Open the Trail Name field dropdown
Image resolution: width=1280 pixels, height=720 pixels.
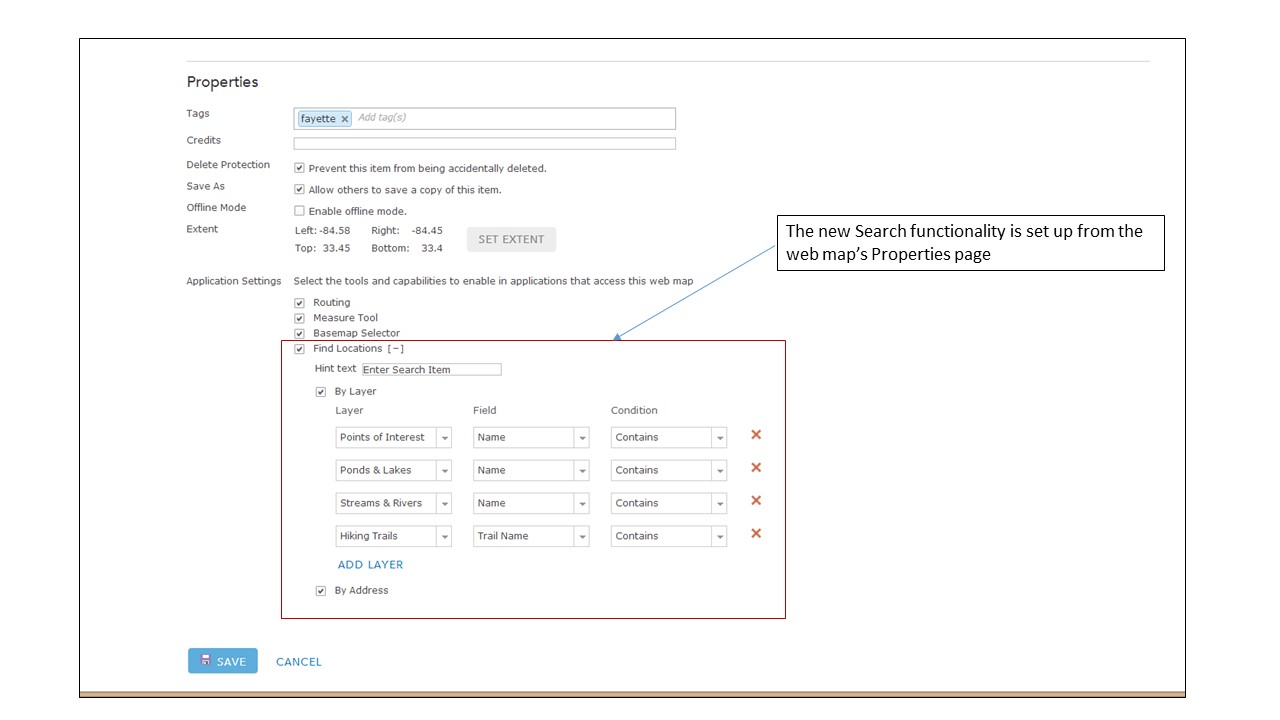pyautogui.click(x=581, y=537)
